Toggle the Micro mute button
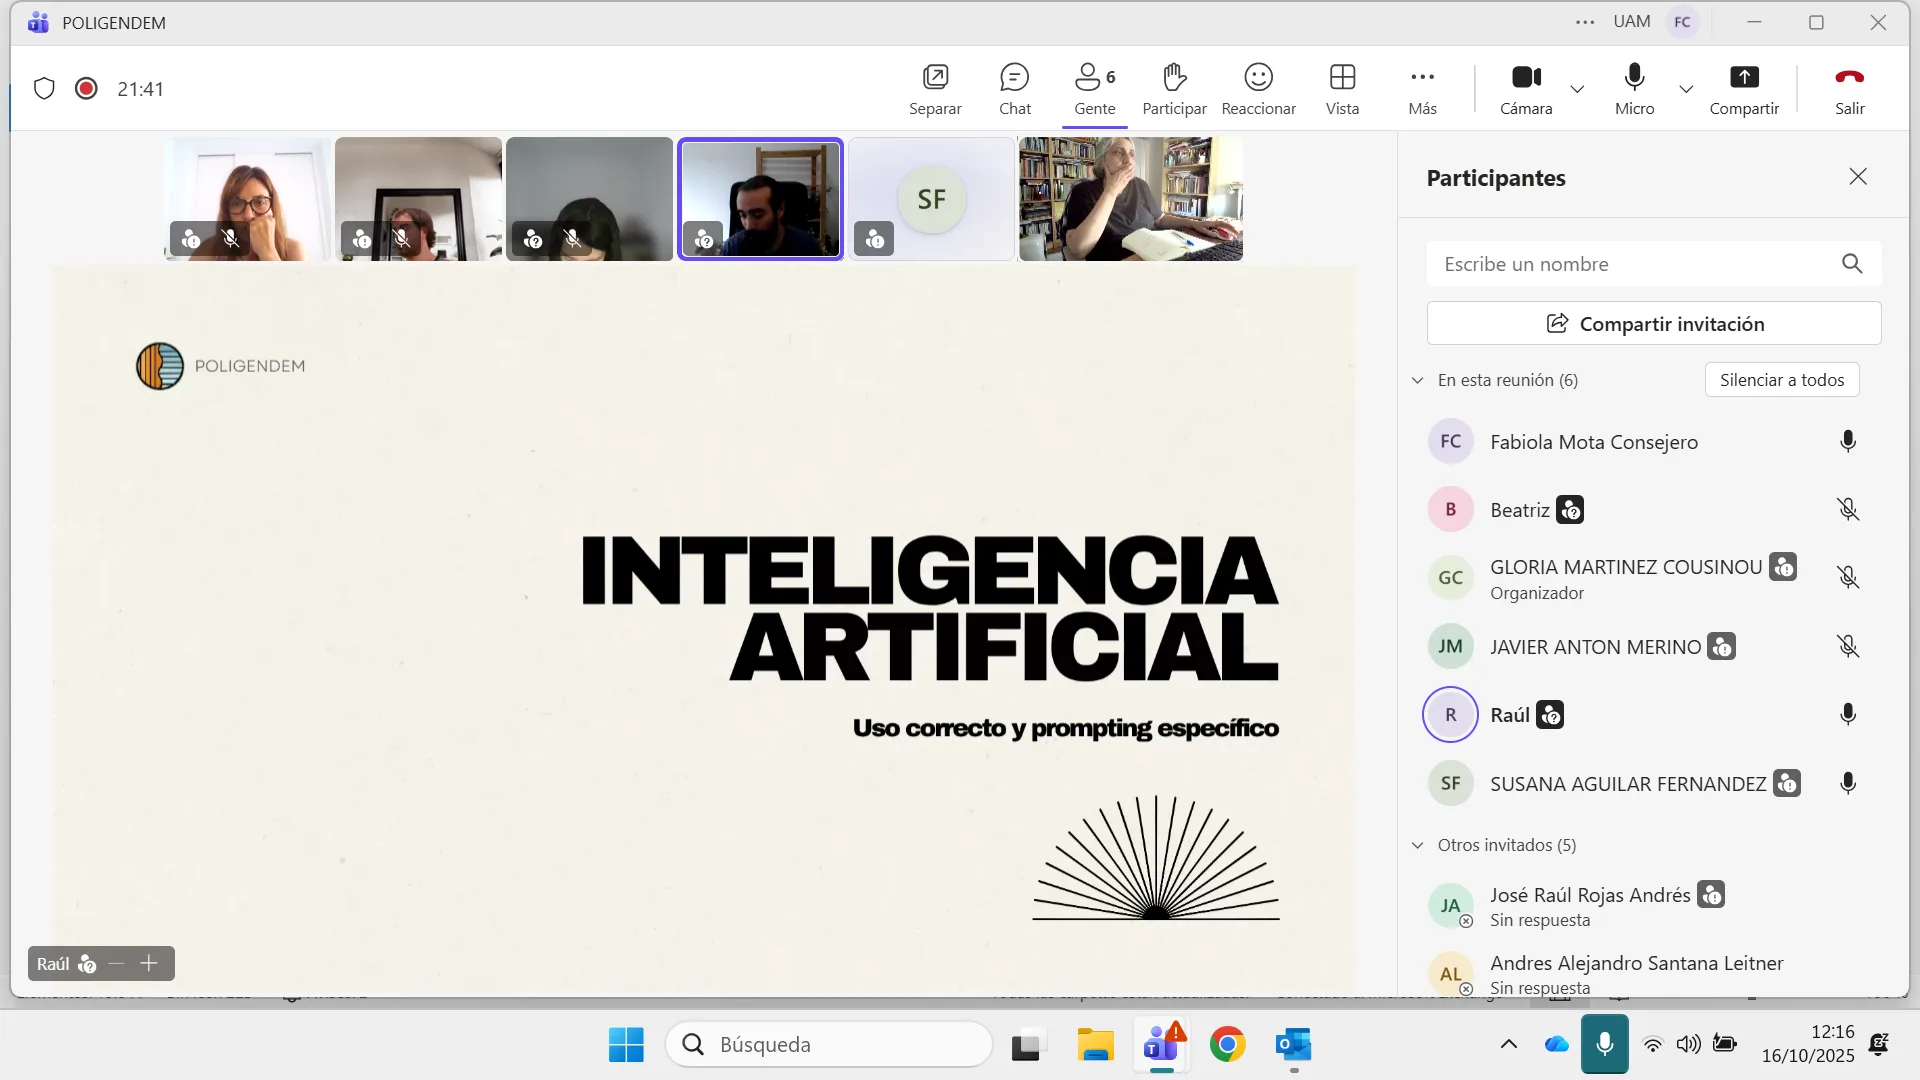 (x=1634, y=78)
